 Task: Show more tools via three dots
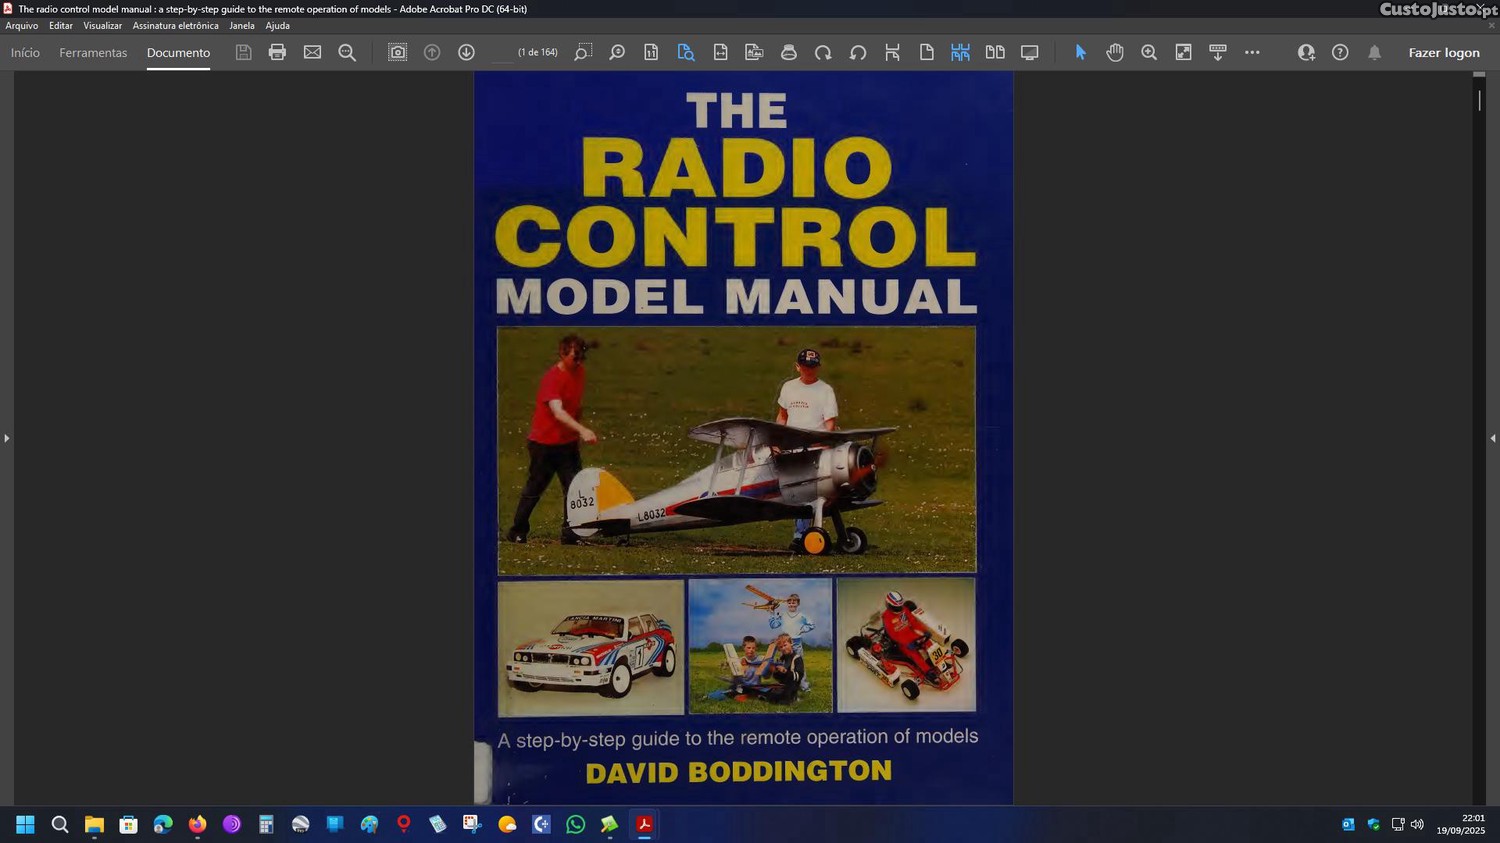[1252, 52]
